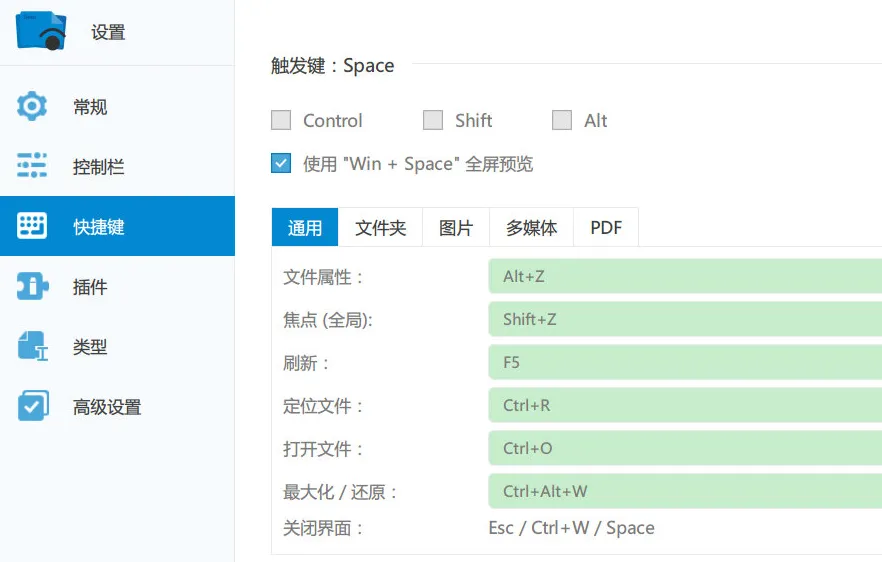Disable "Win + Space" 全屏预览 checkbox
This screenshot has width=882, height=562.
click(282, 164)
